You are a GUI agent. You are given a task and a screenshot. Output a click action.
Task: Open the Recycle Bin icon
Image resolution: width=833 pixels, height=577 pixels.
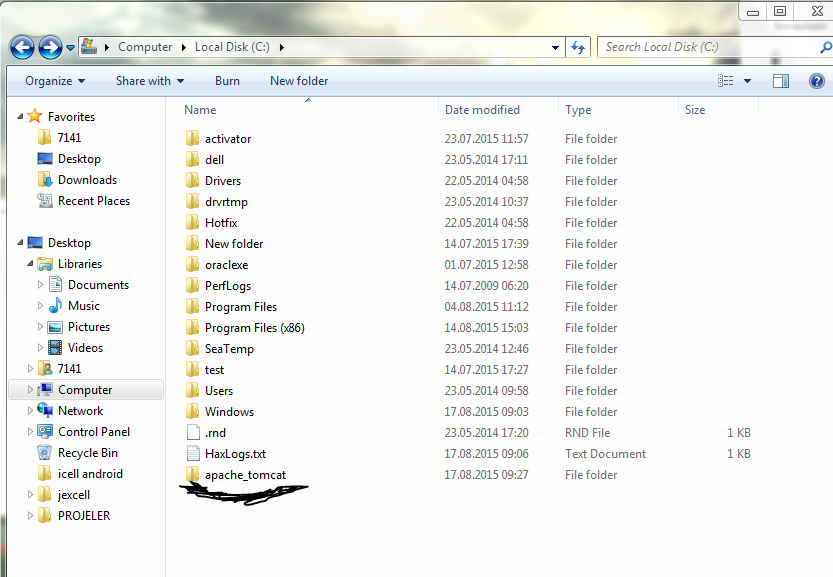click(45, 452)
